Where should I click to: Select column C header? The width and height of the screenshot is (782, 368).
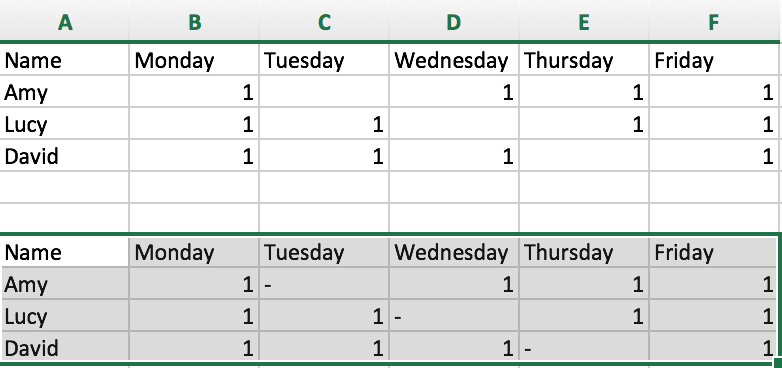coord(324,21)
